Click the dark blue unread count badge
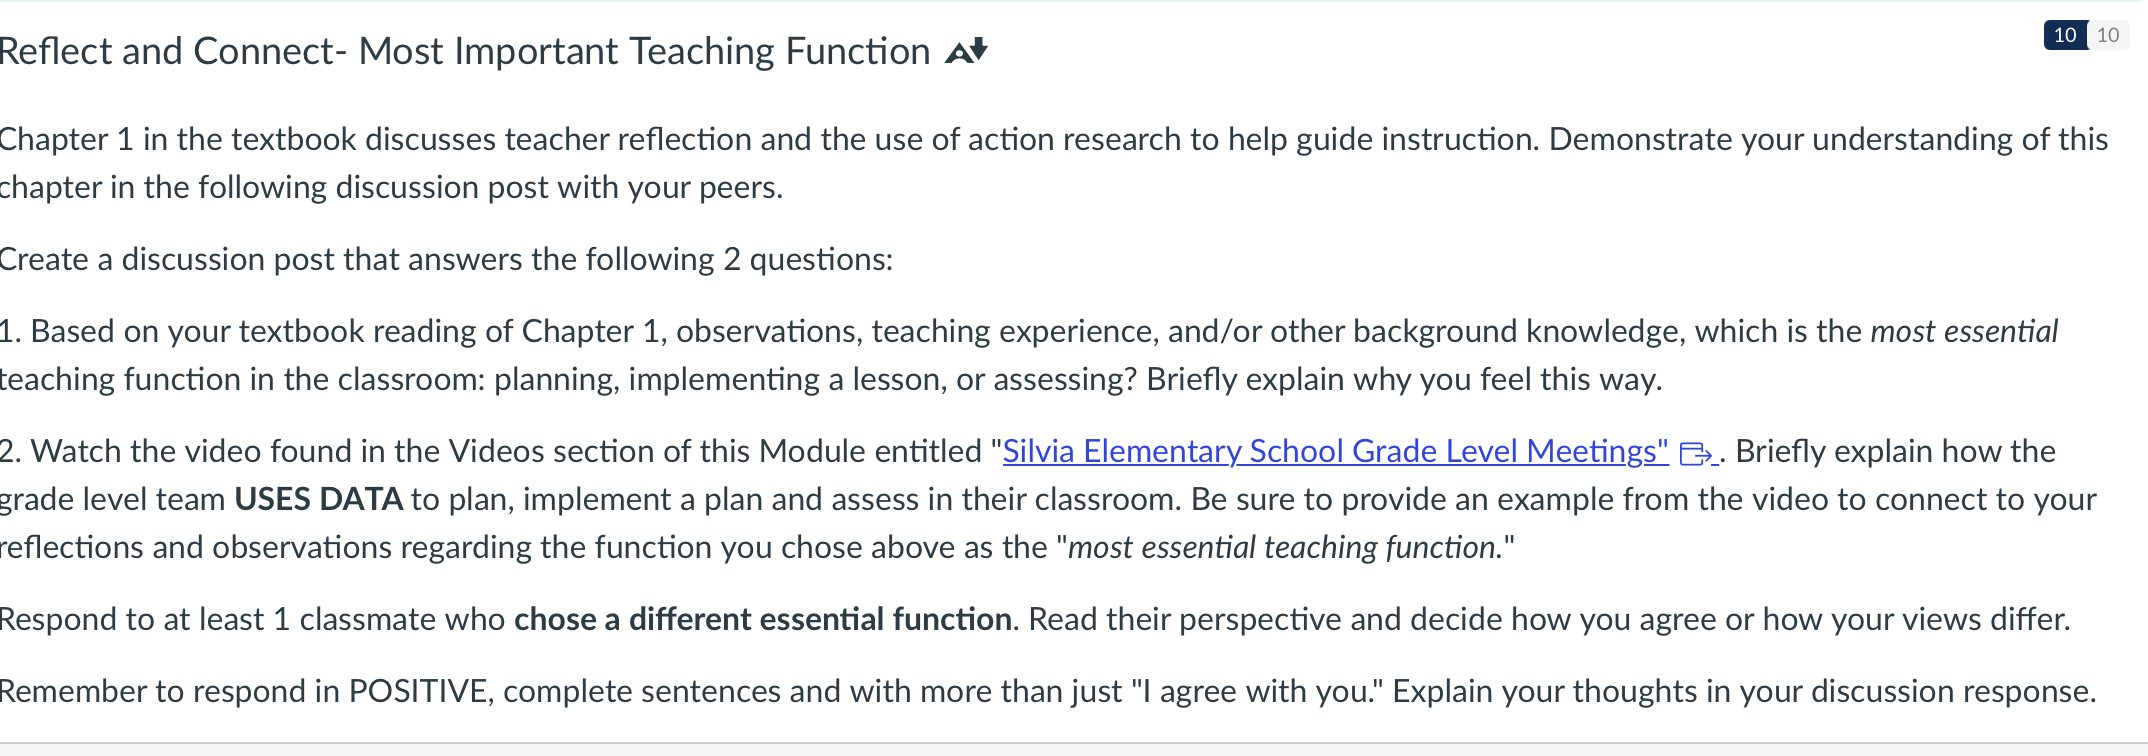The image size is (2148, 756). point(2065,35)
